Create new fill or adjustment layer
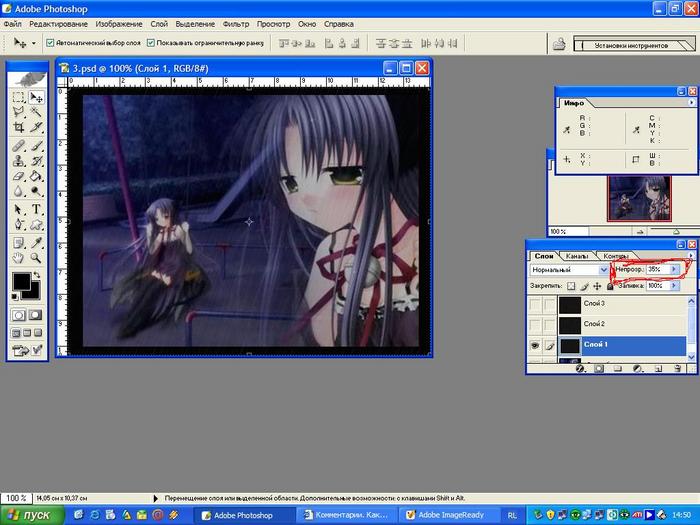Screen dimensions: 700x525 point(638,369)
